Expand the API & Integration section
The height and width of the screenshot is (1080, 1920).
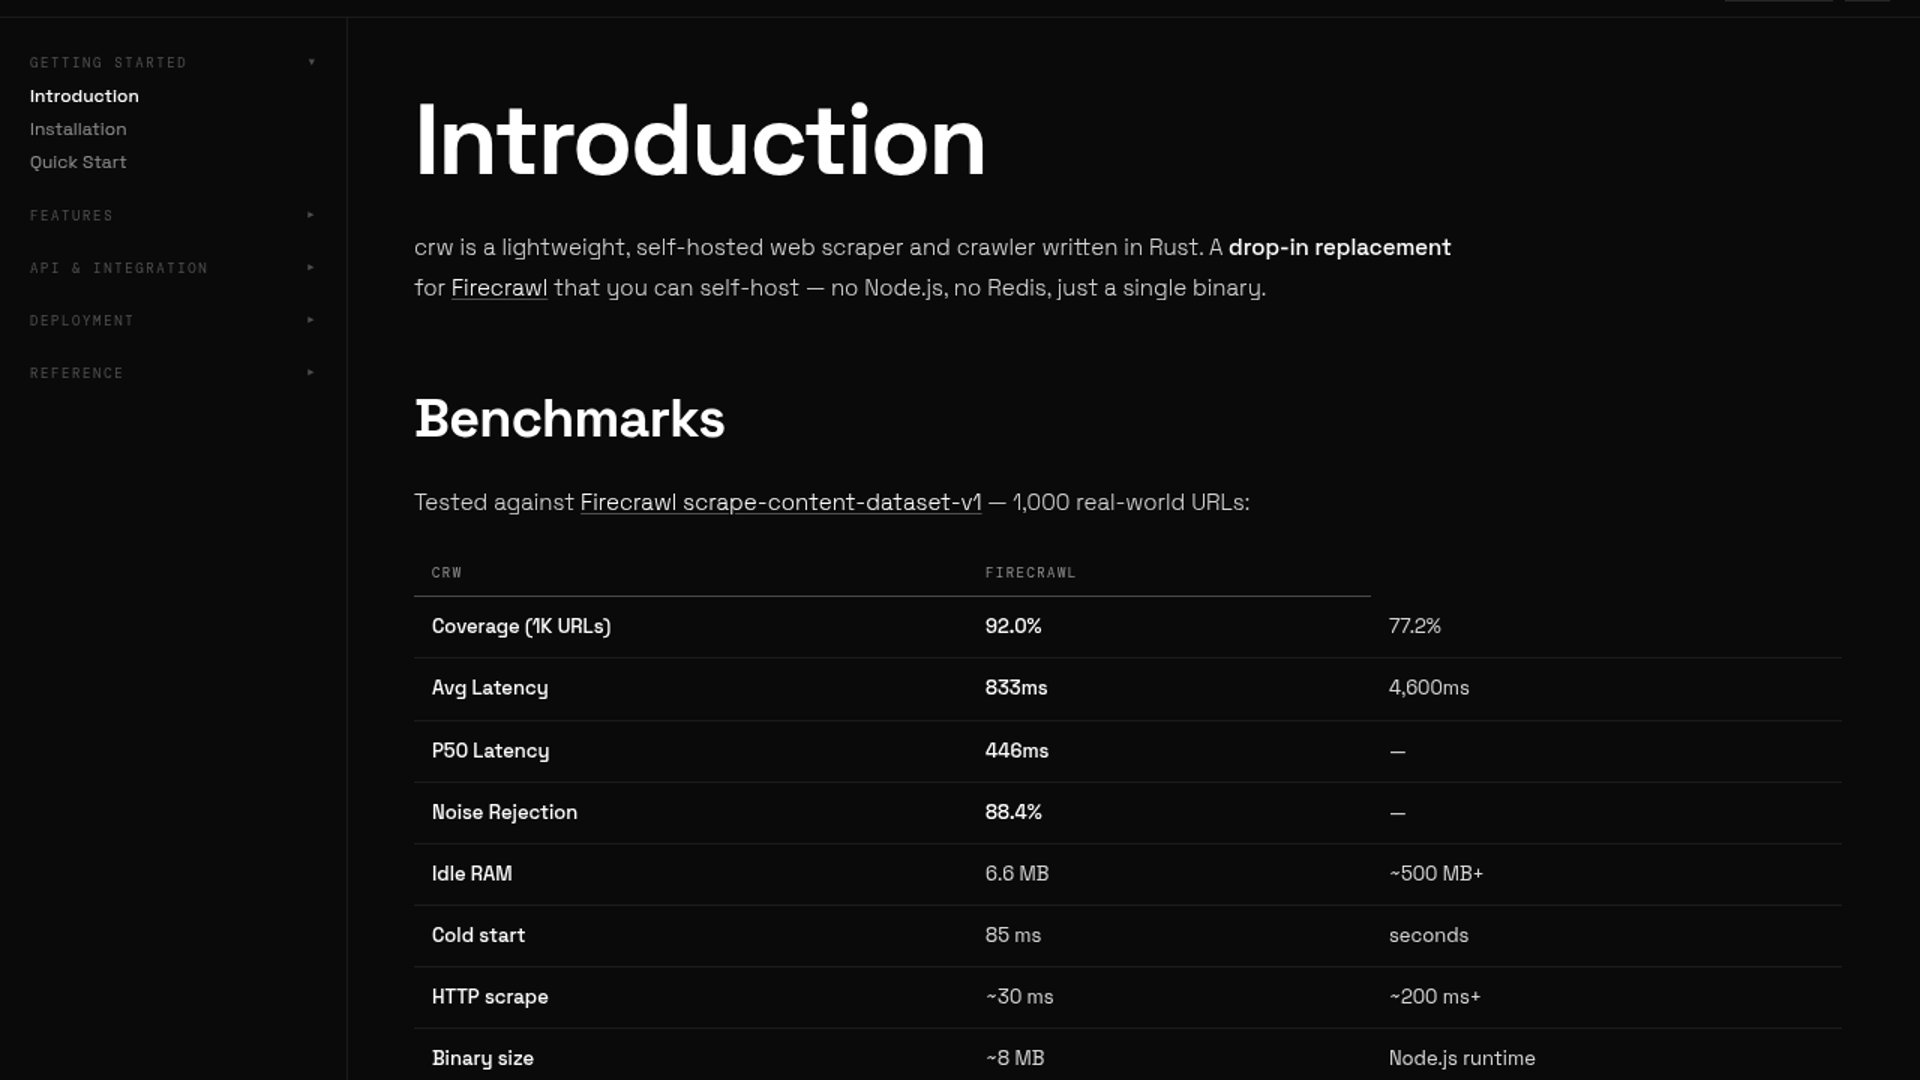pos(119,268)
